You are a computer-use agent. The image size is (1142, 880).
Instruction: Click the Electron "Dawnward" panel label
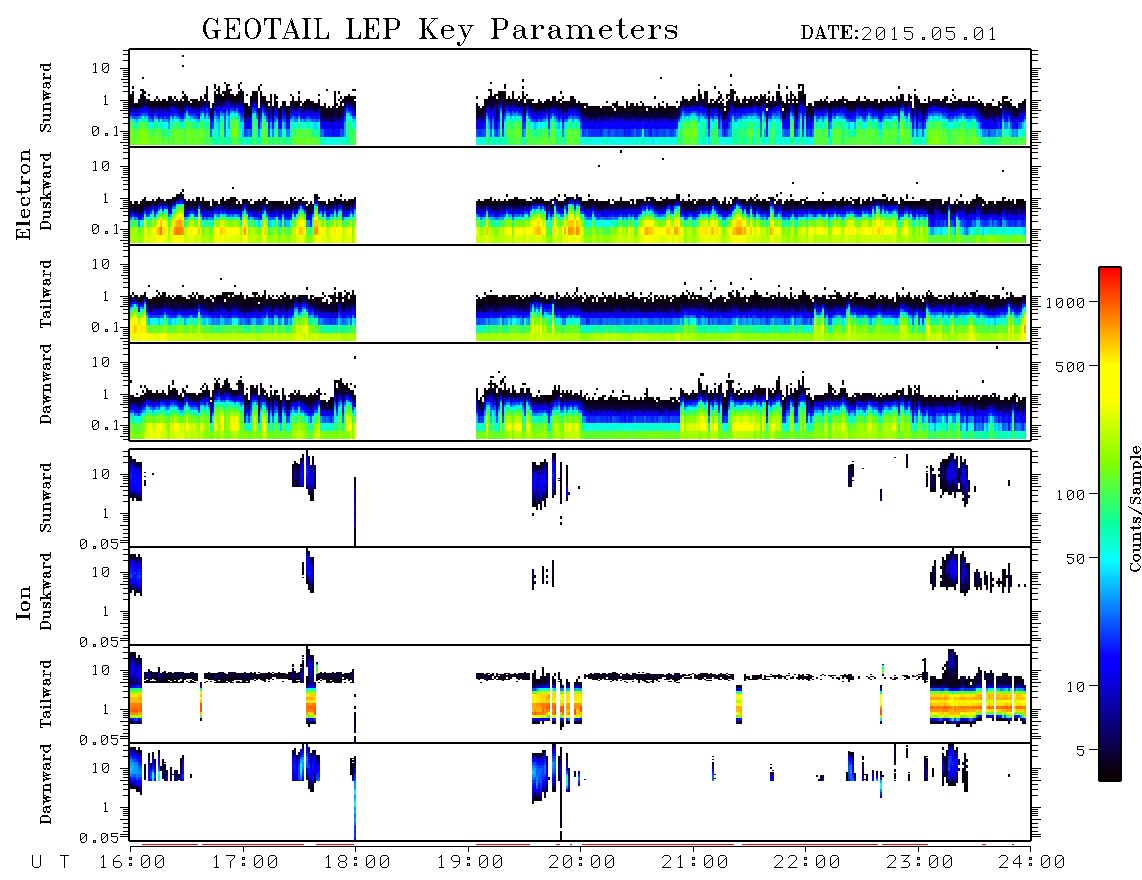(46, 384)
